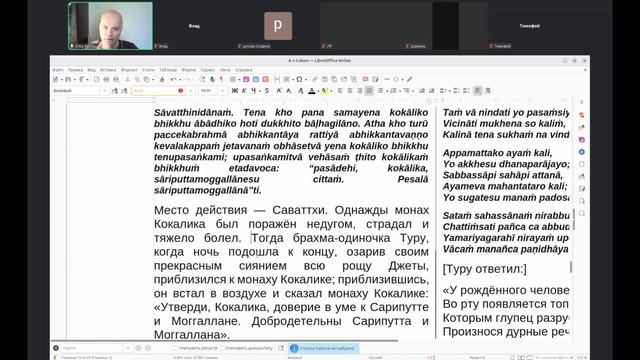Click the Insert Comment icon
The height and width of the screenshot is (360, 640).
365,80
